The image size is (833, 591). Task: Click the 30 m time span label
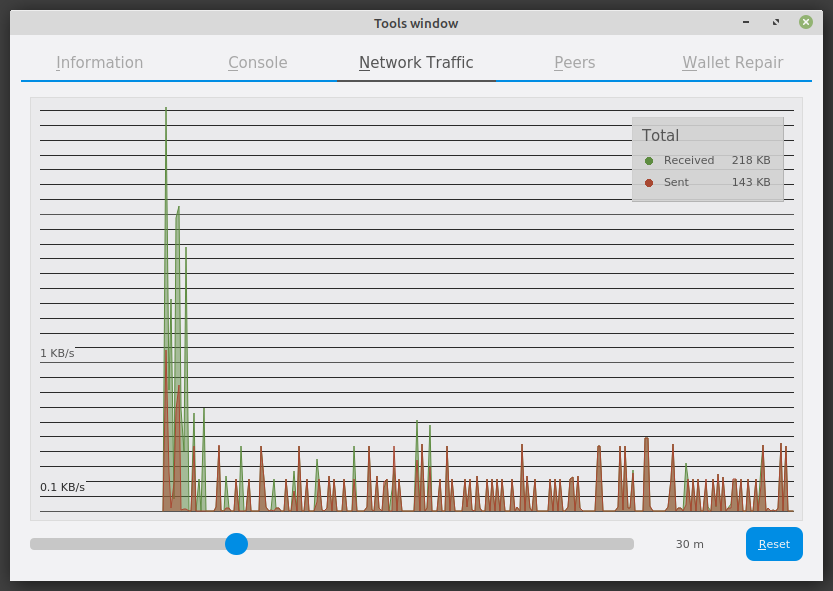[689, 544]
